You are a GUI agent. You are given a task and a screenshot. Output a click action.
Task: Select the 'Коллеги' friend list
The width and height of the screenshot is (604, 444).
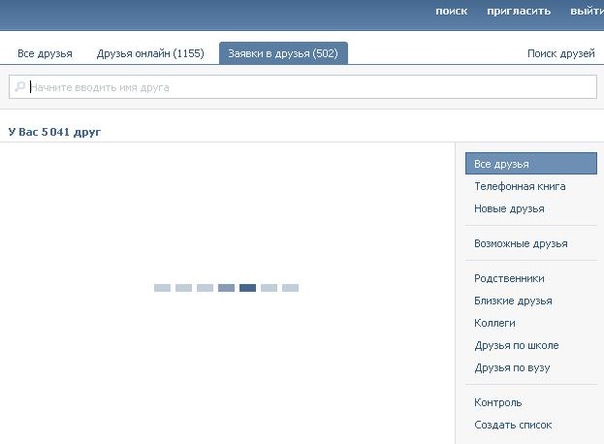tap(494, 323)
